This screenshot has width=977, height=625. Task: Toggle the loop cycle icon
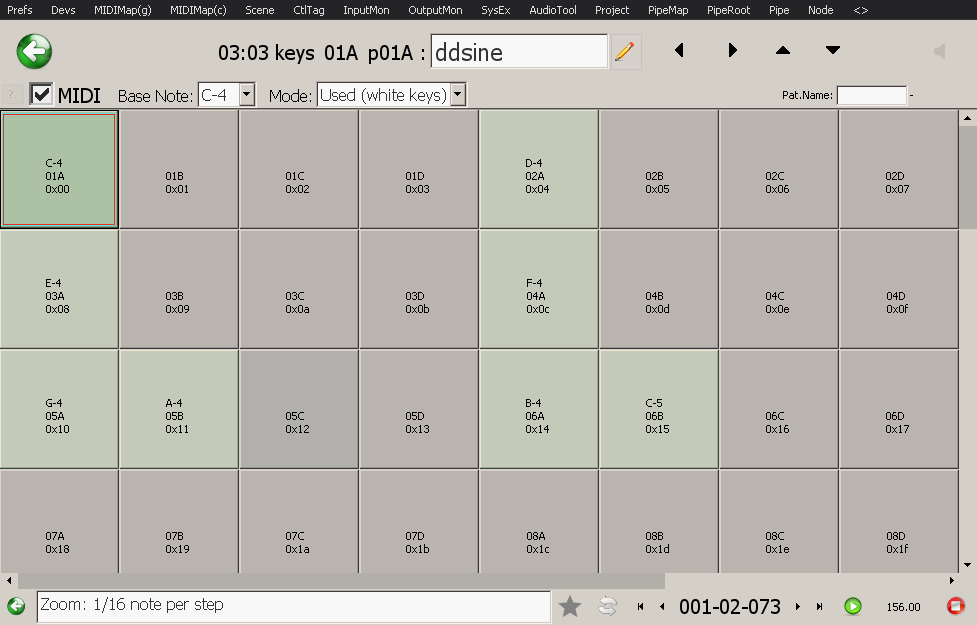(x=607, y=605)
